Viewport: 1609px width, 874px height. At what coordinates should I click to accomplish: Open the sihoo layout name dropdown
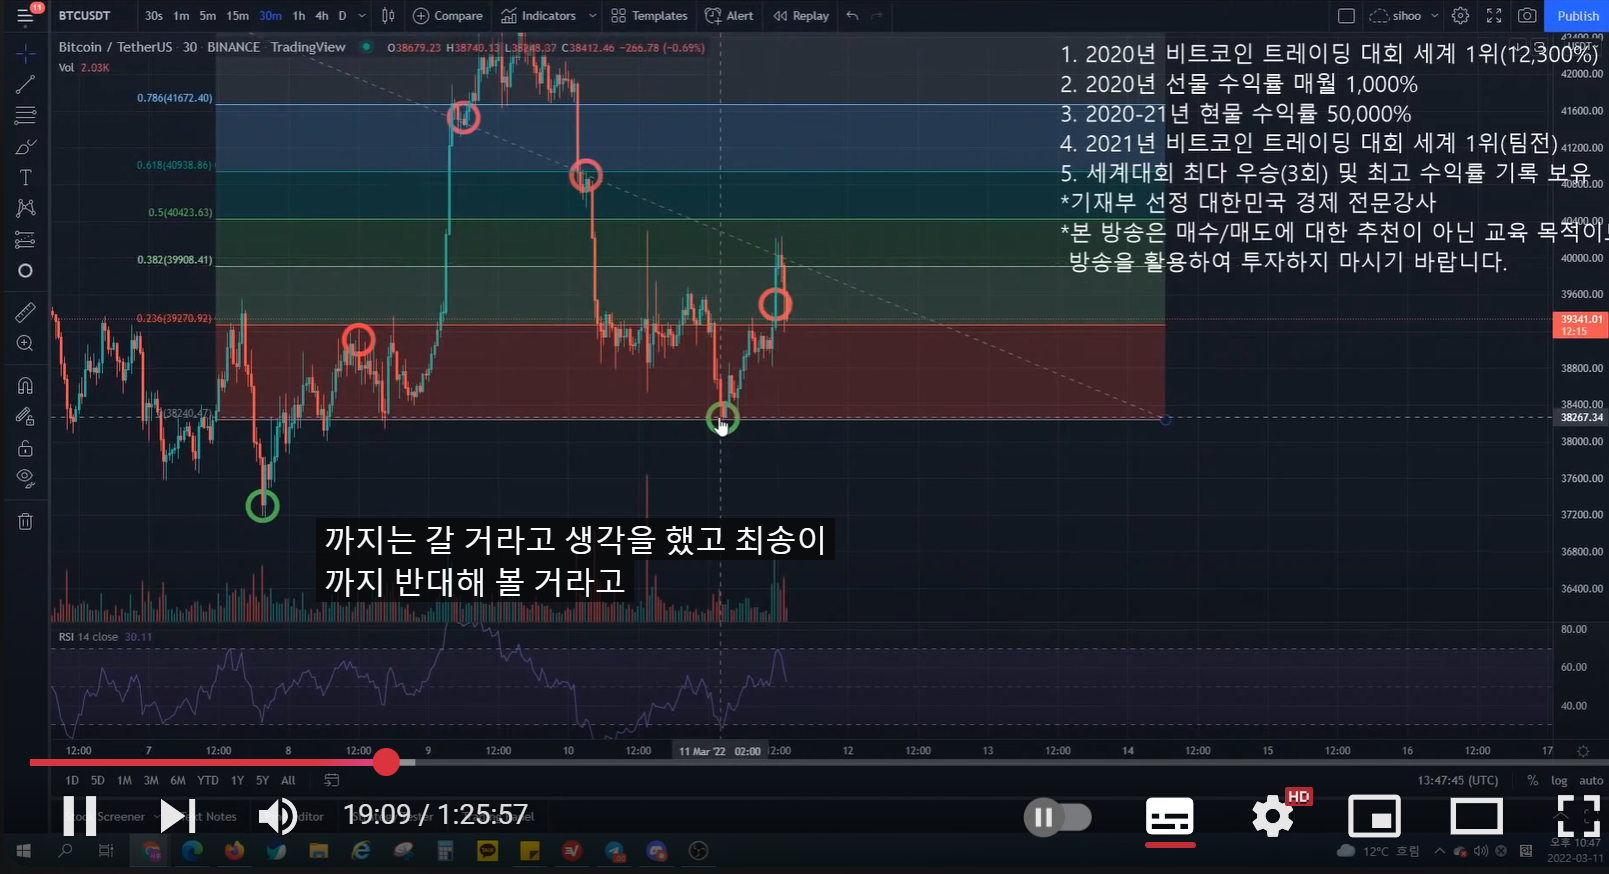click(1405, 15)
